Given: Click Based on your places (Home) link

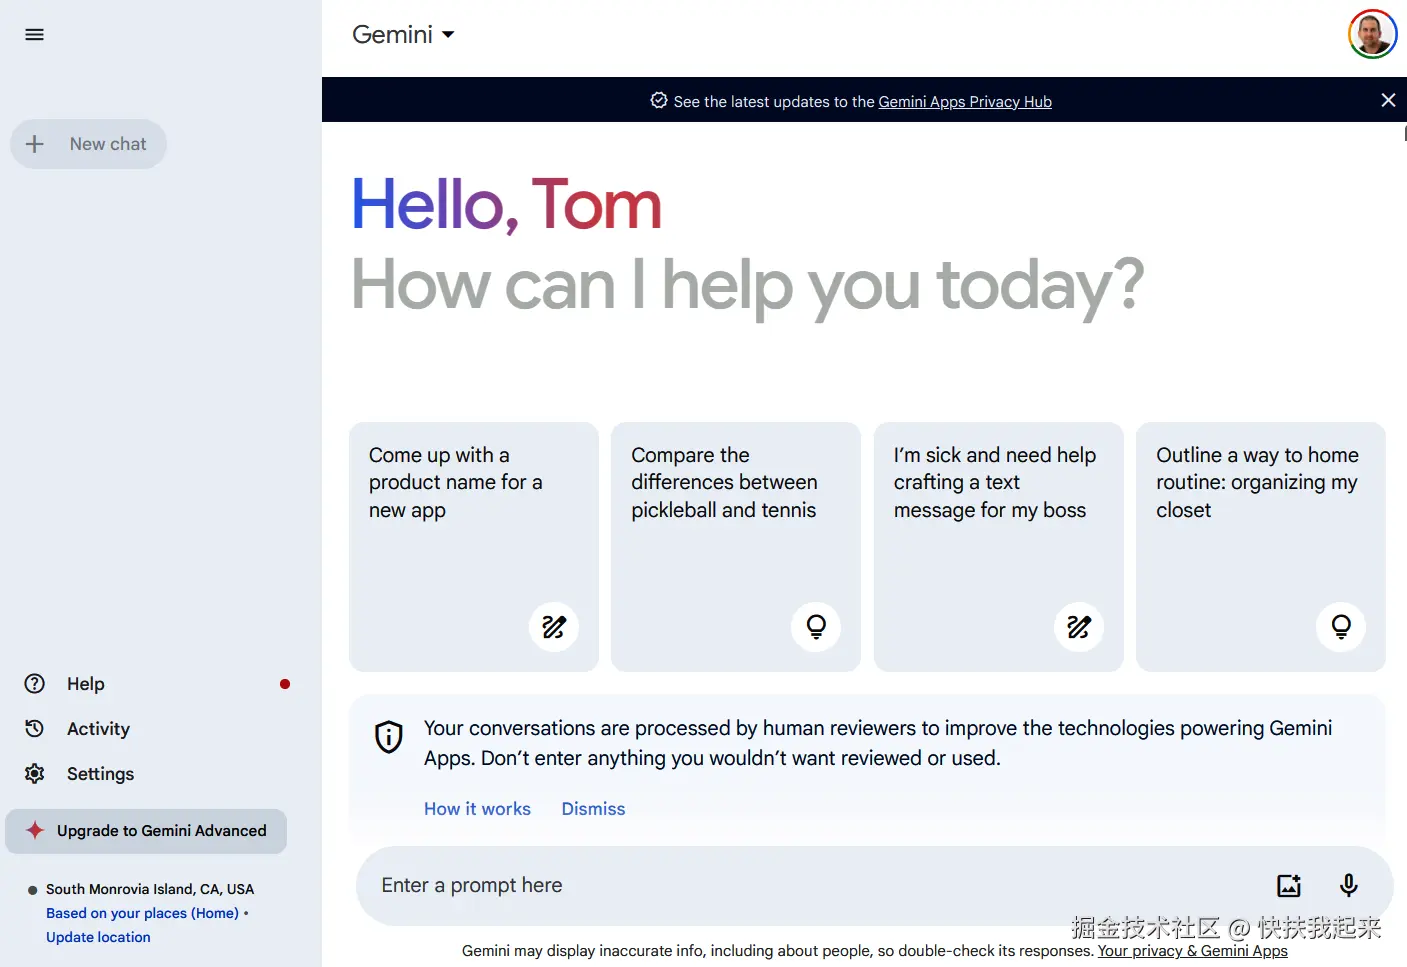Looking at the screenshot, I should (142, 913).
